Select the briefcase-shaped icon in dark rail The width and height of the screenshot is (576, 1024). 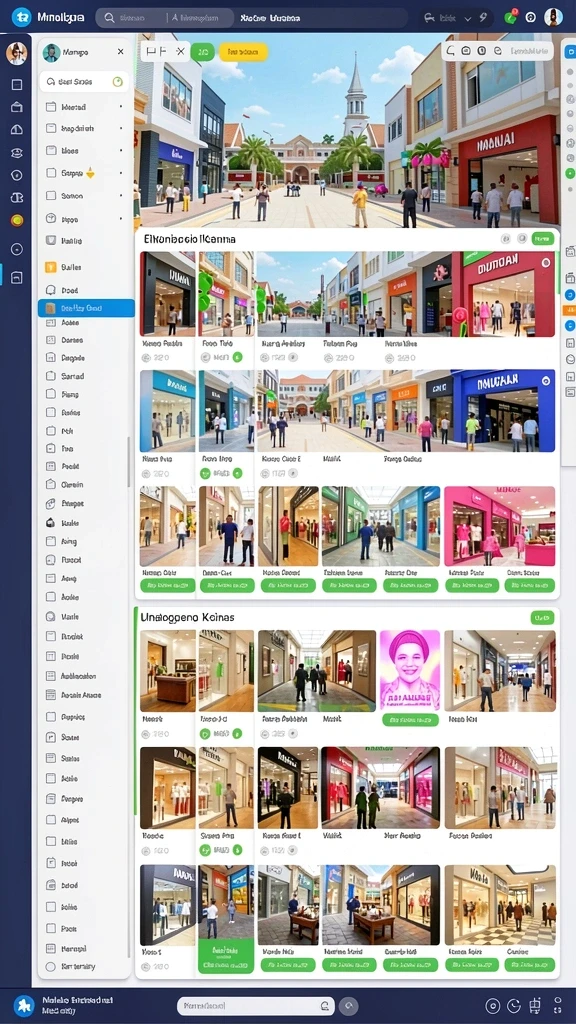(17, 107)
